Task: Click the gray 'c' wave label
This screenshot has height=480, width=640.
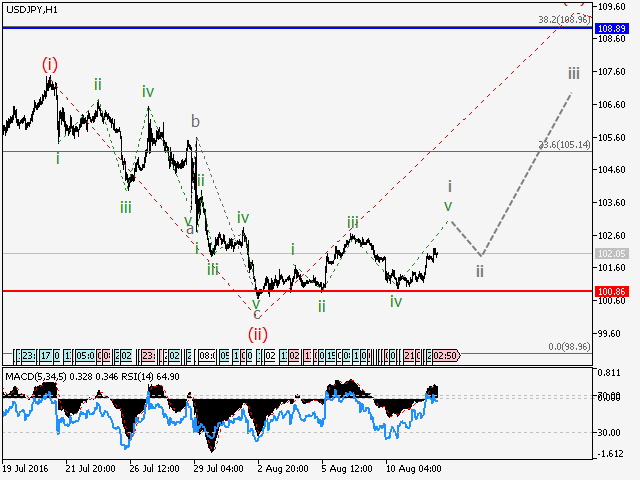Action: (x=257, y=314)
